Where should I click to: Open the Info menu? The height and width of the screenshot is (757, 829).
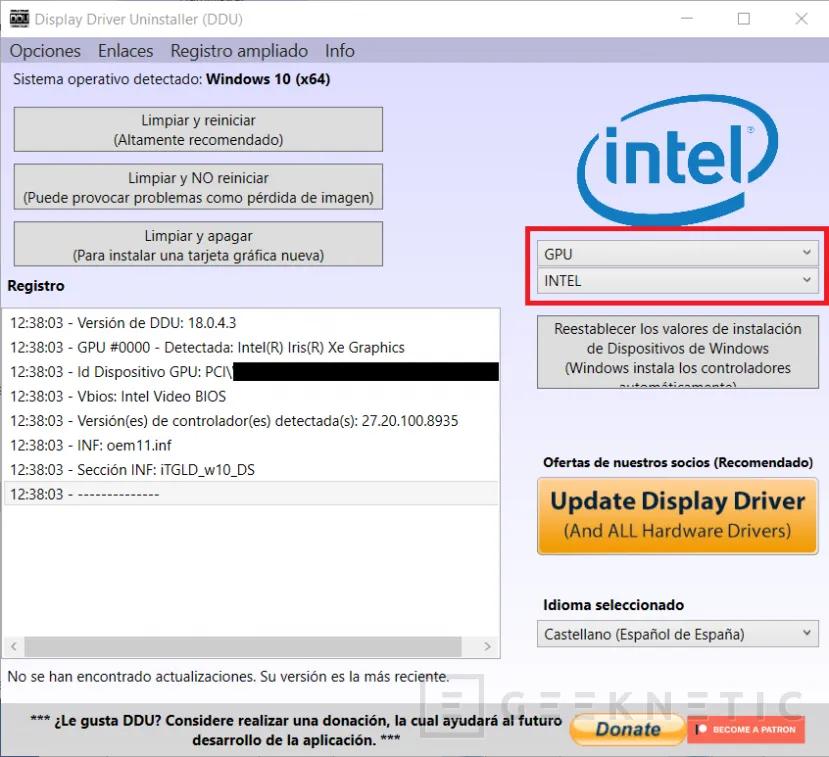coord(340,51)
